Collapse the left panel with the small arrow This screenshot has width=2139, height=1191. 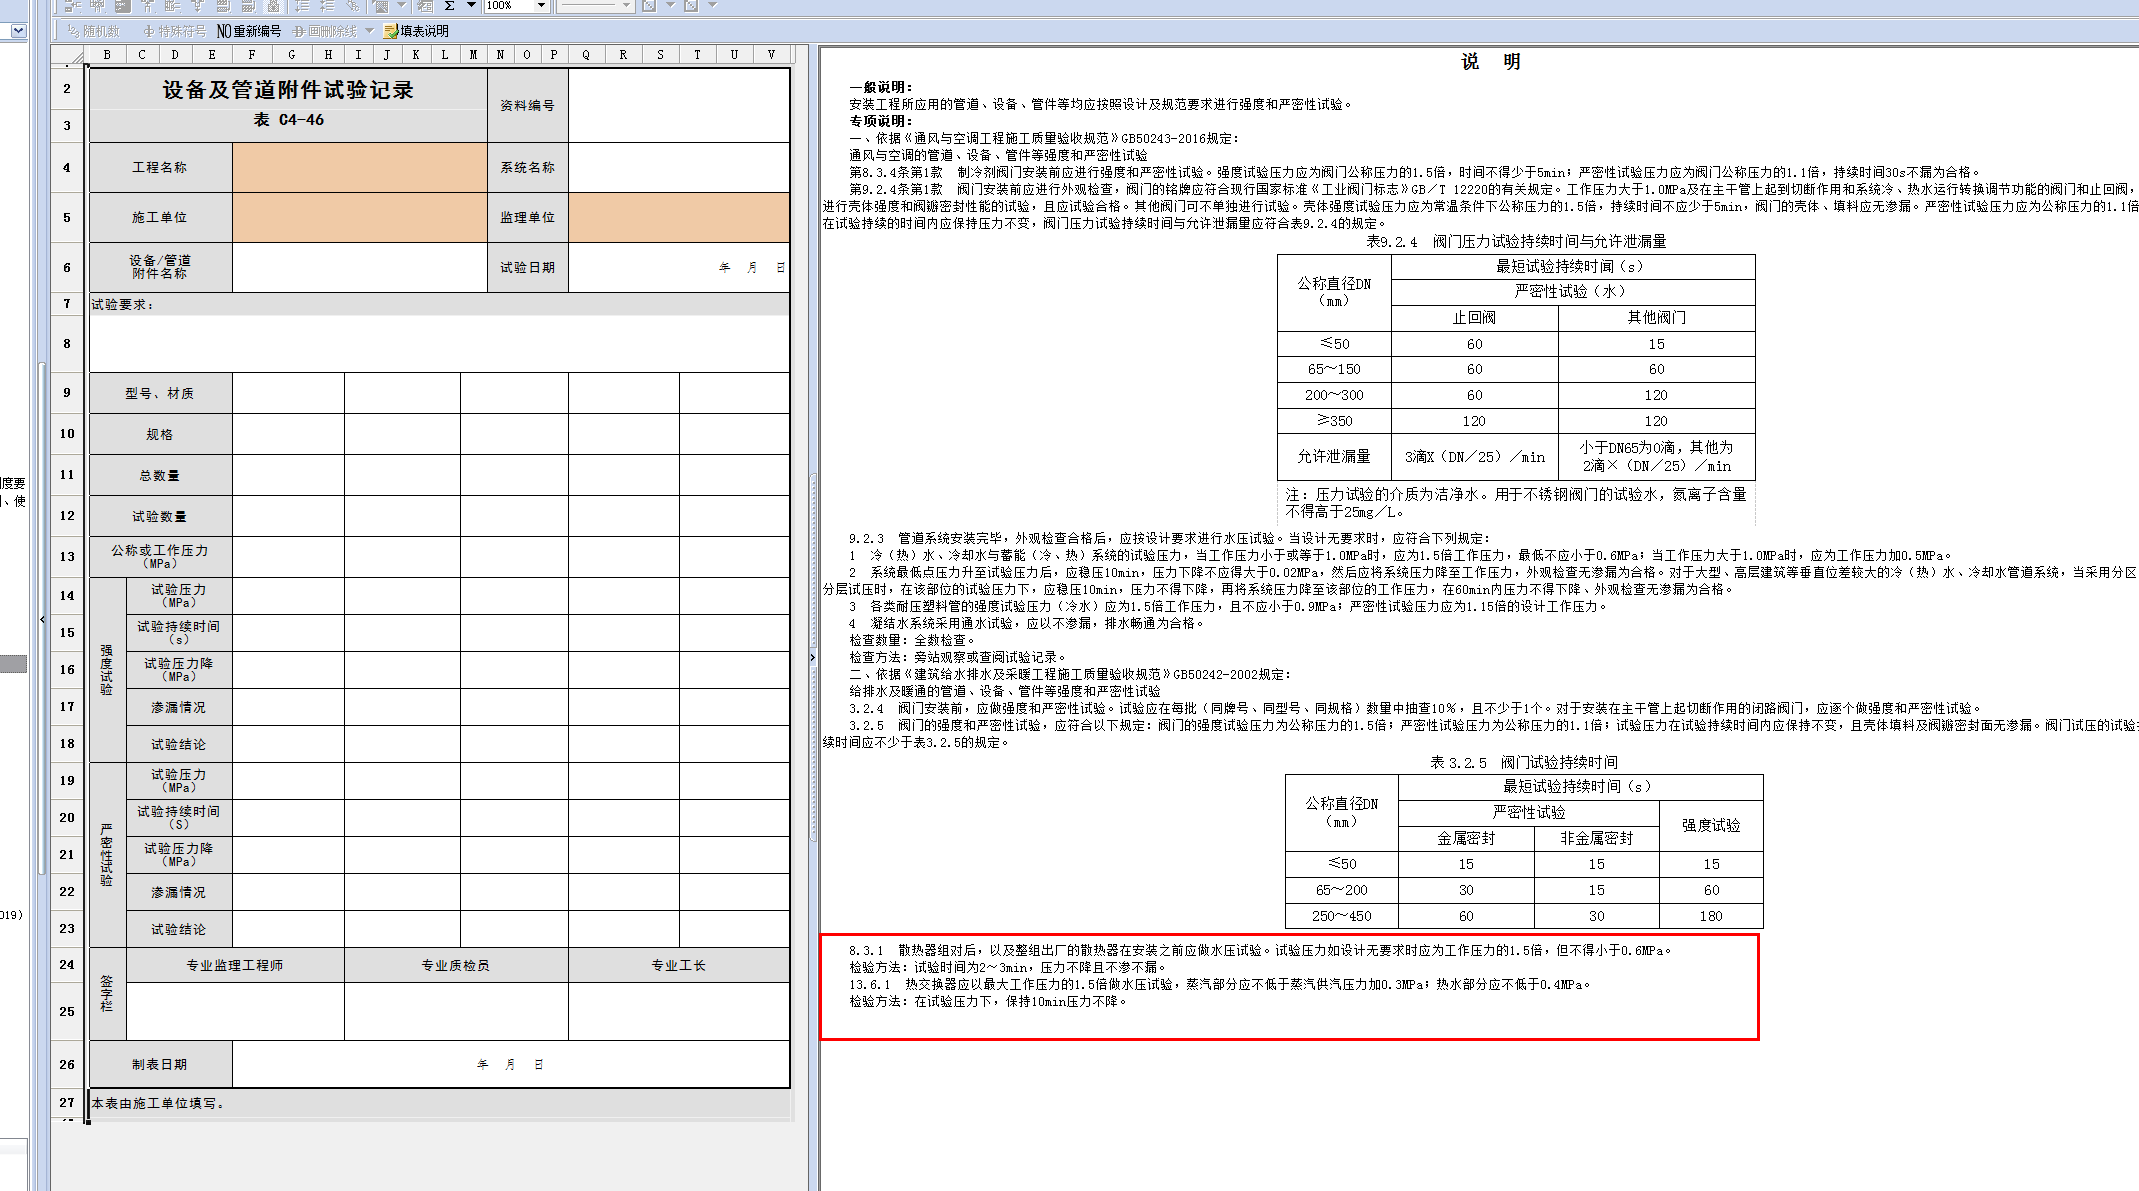pos(42,620)
